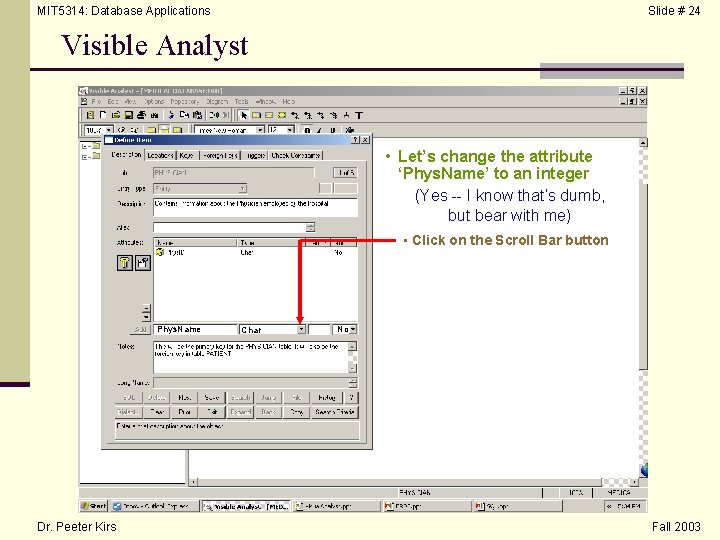The image size is (720, 540).
Task: Click the Open folder toolbar icon
Action: 116,115
